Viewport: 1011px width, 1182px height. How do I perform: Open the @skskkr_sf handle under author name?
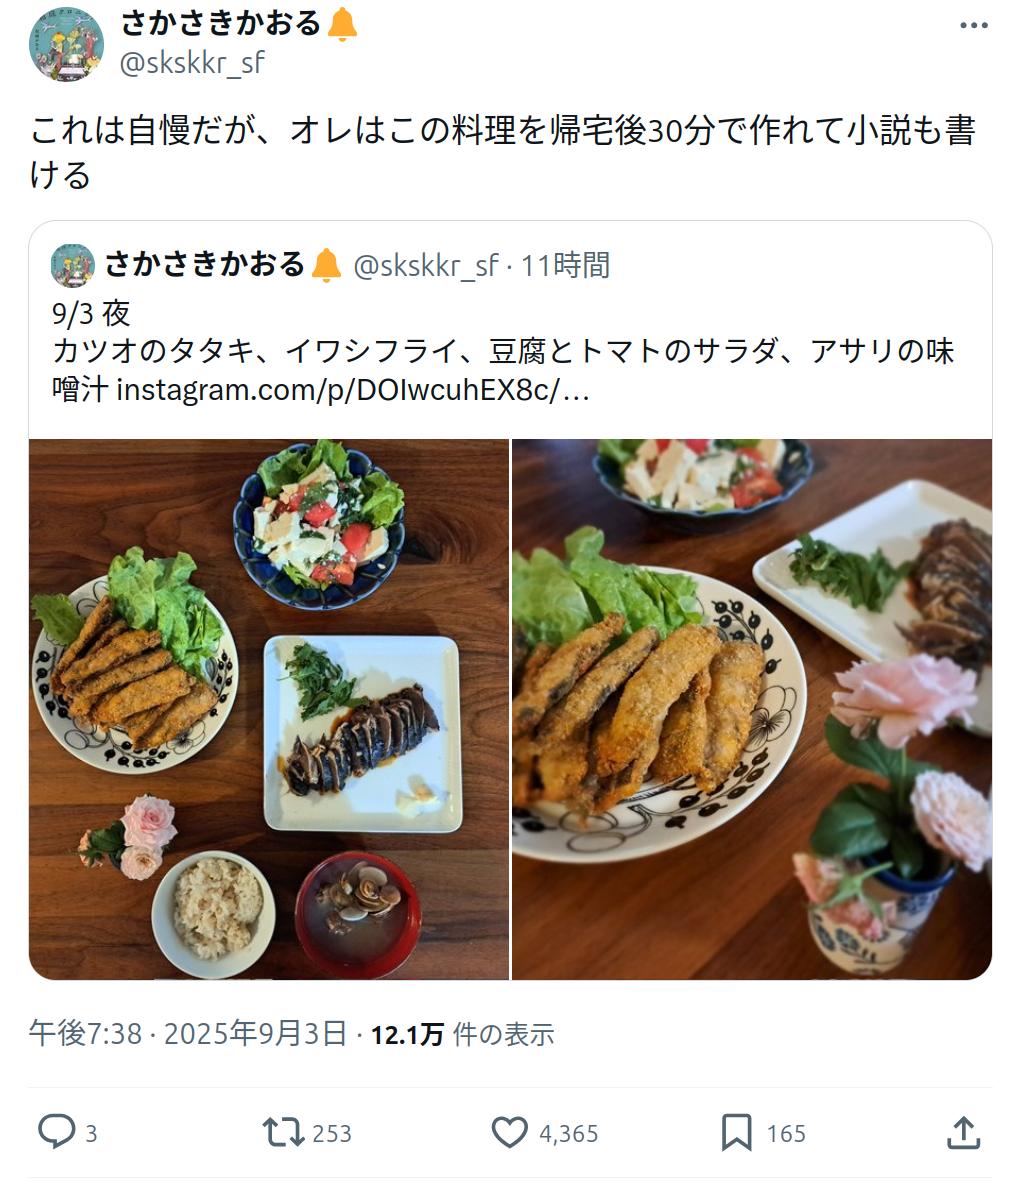point(192,63)
